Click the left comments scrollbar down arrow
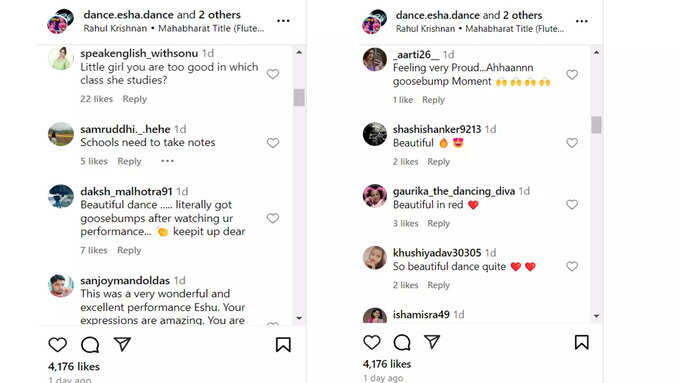The image size is (680, 383). pos(299,318)
